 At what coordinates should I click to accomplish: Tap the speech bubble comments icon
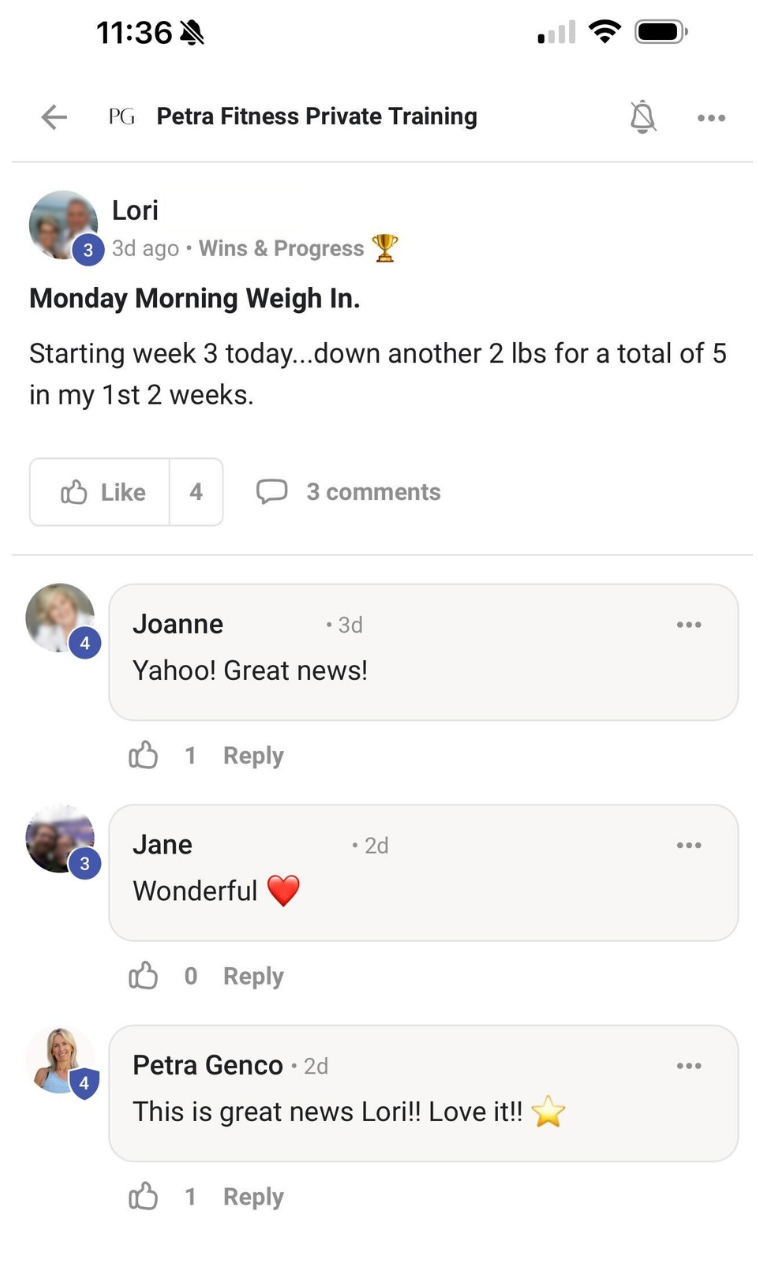[272, 492]
